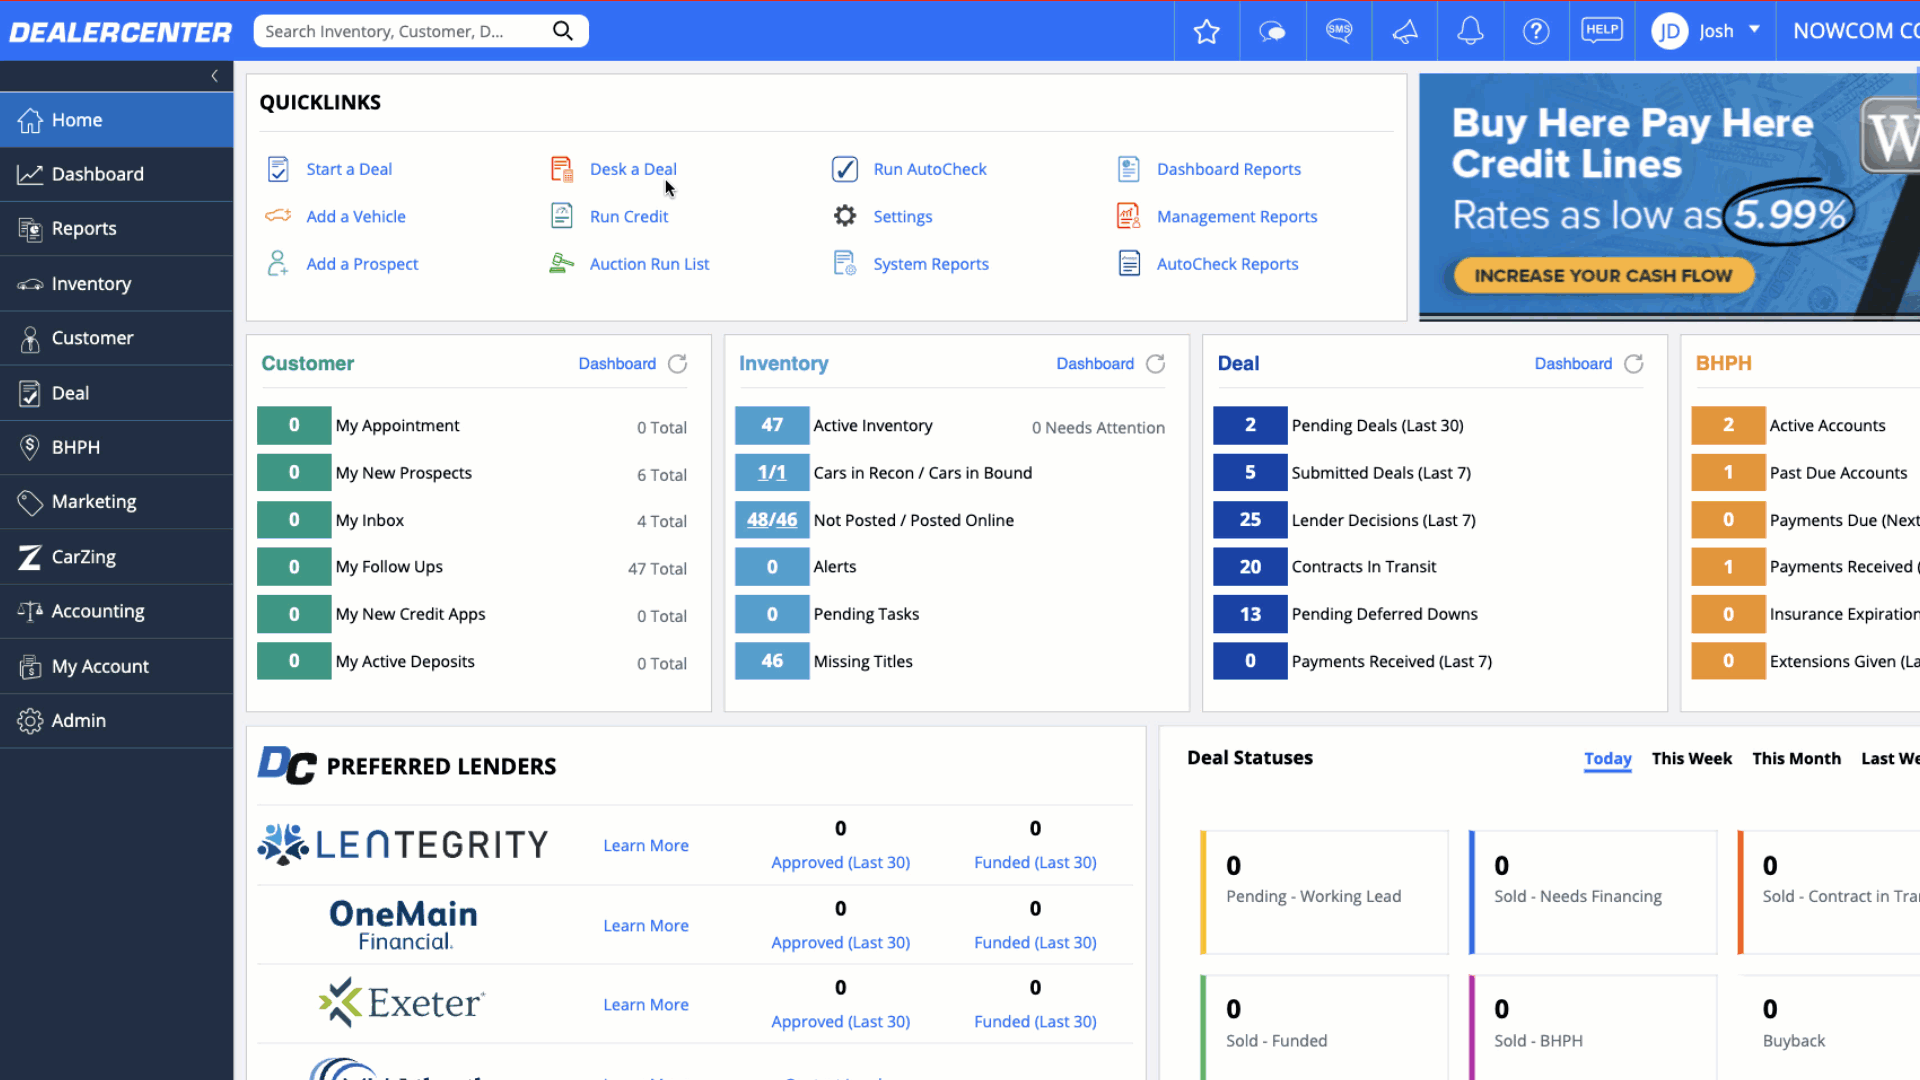Click the question mark help icon
The height and width of the screenshot is (1080, 1920).
(x=1536, y=32)
